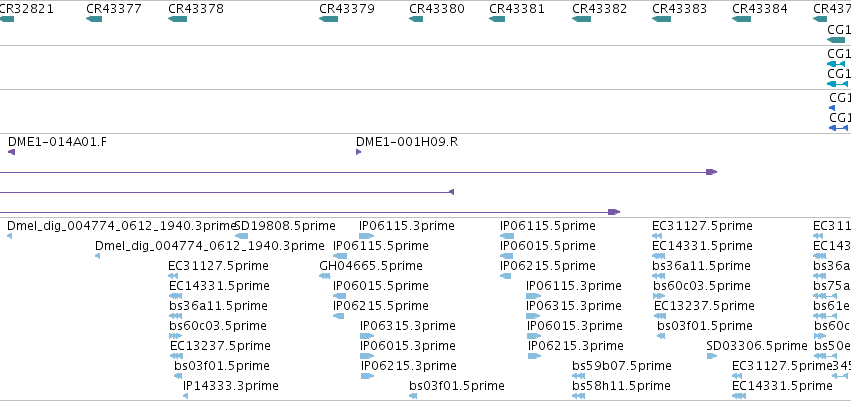Click IP06115.3prime label right of SD19808.5prime
The image size is (851, 401).
pyautogui.click(x=407, y=226)
